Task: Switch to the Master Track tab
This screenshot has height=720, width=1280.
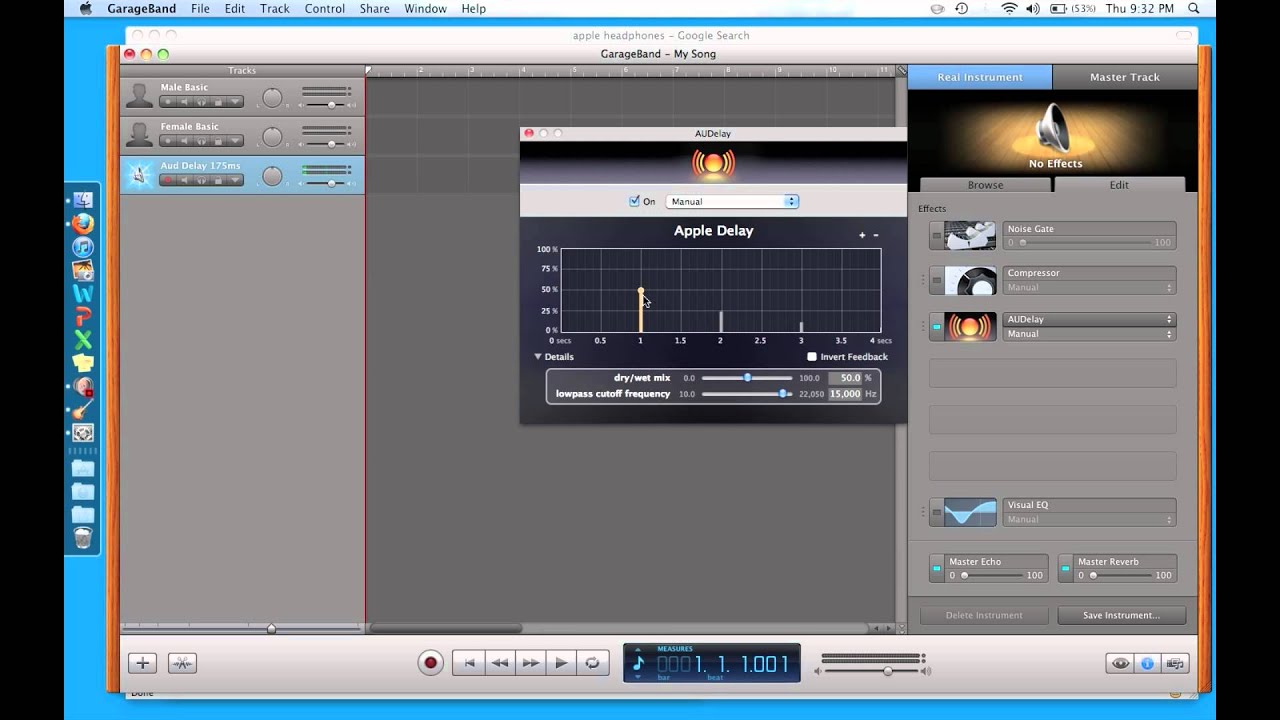Action: [1125, 77]
